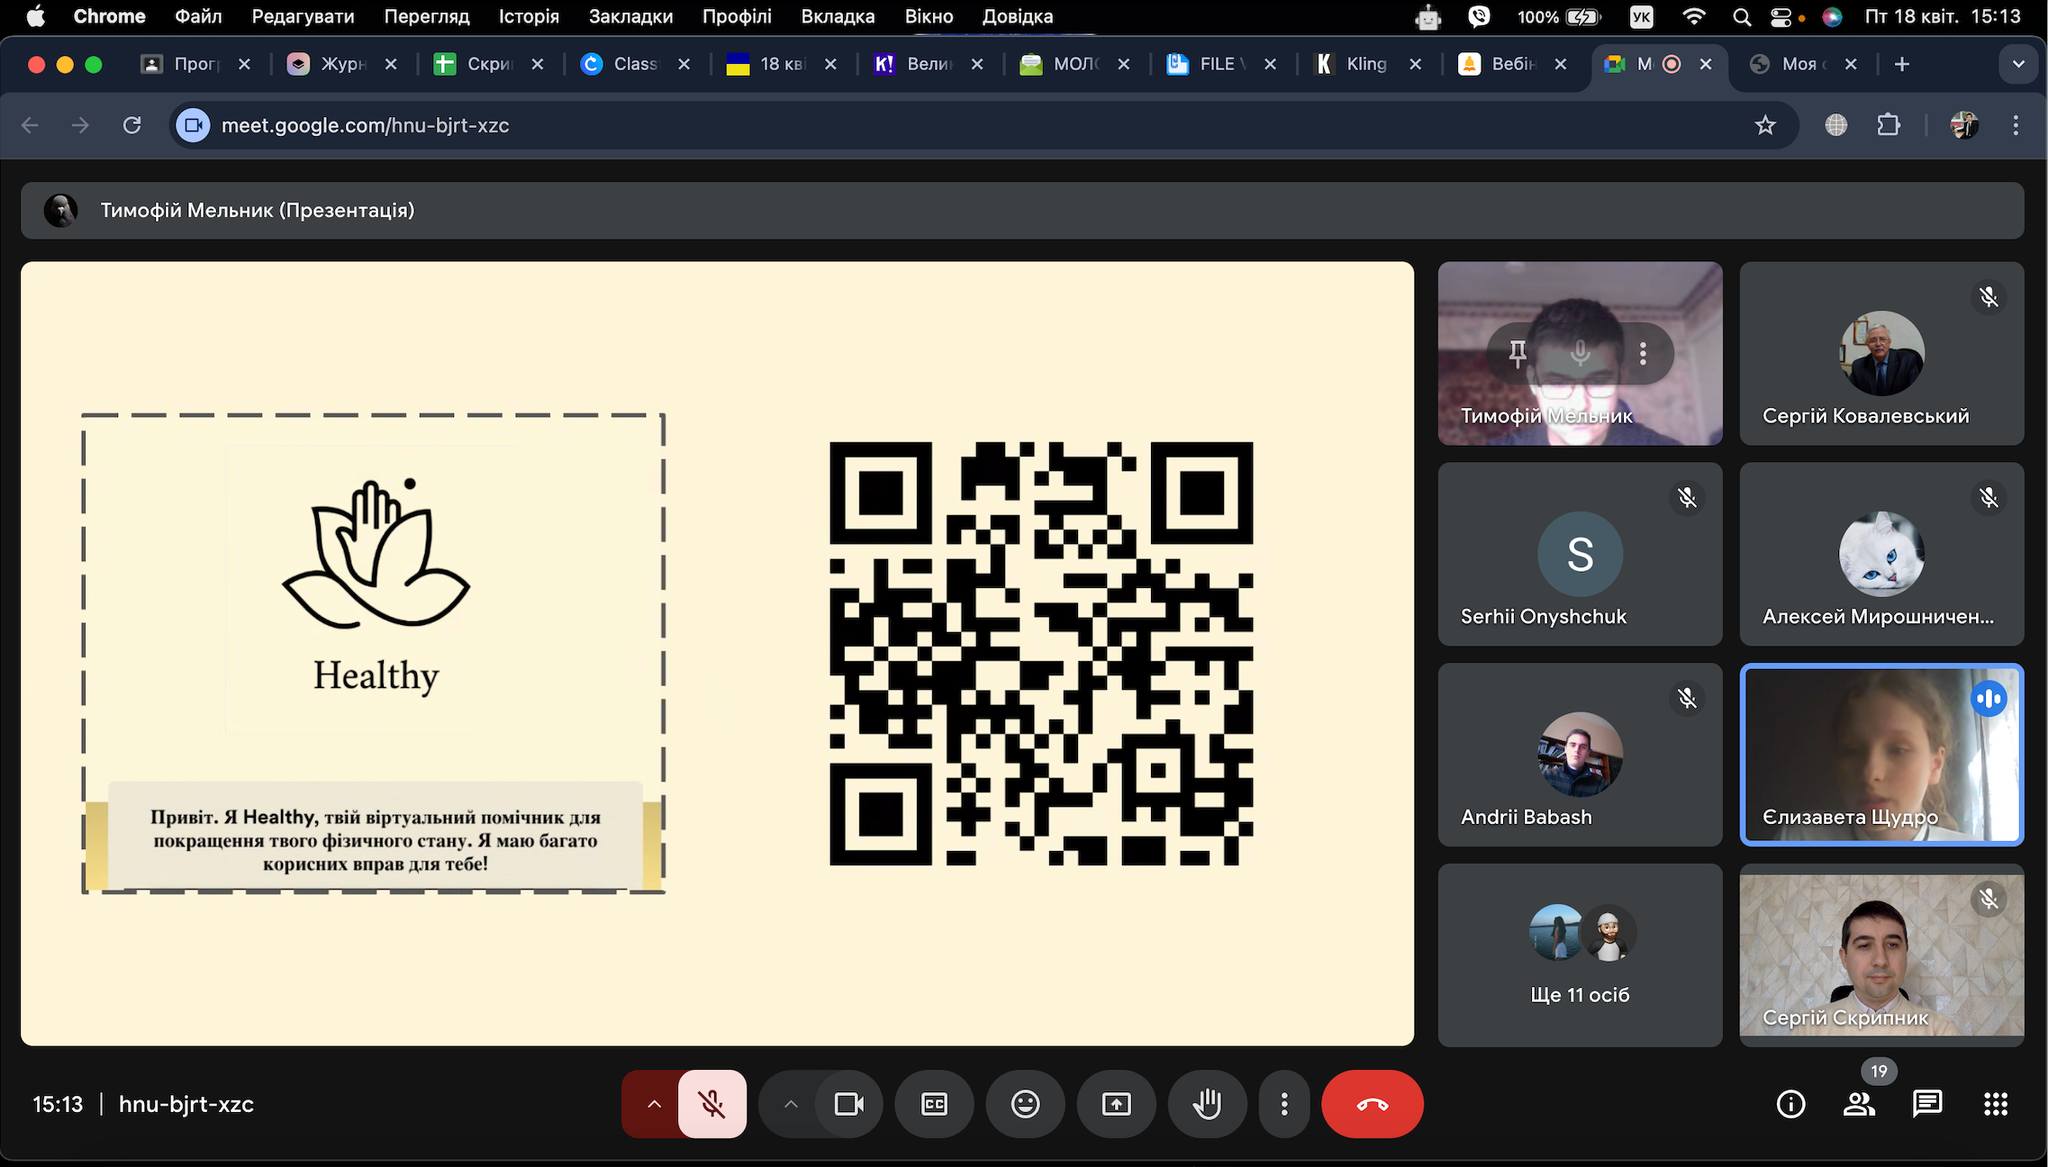Go forward in browser history

(x=81, y=125)
